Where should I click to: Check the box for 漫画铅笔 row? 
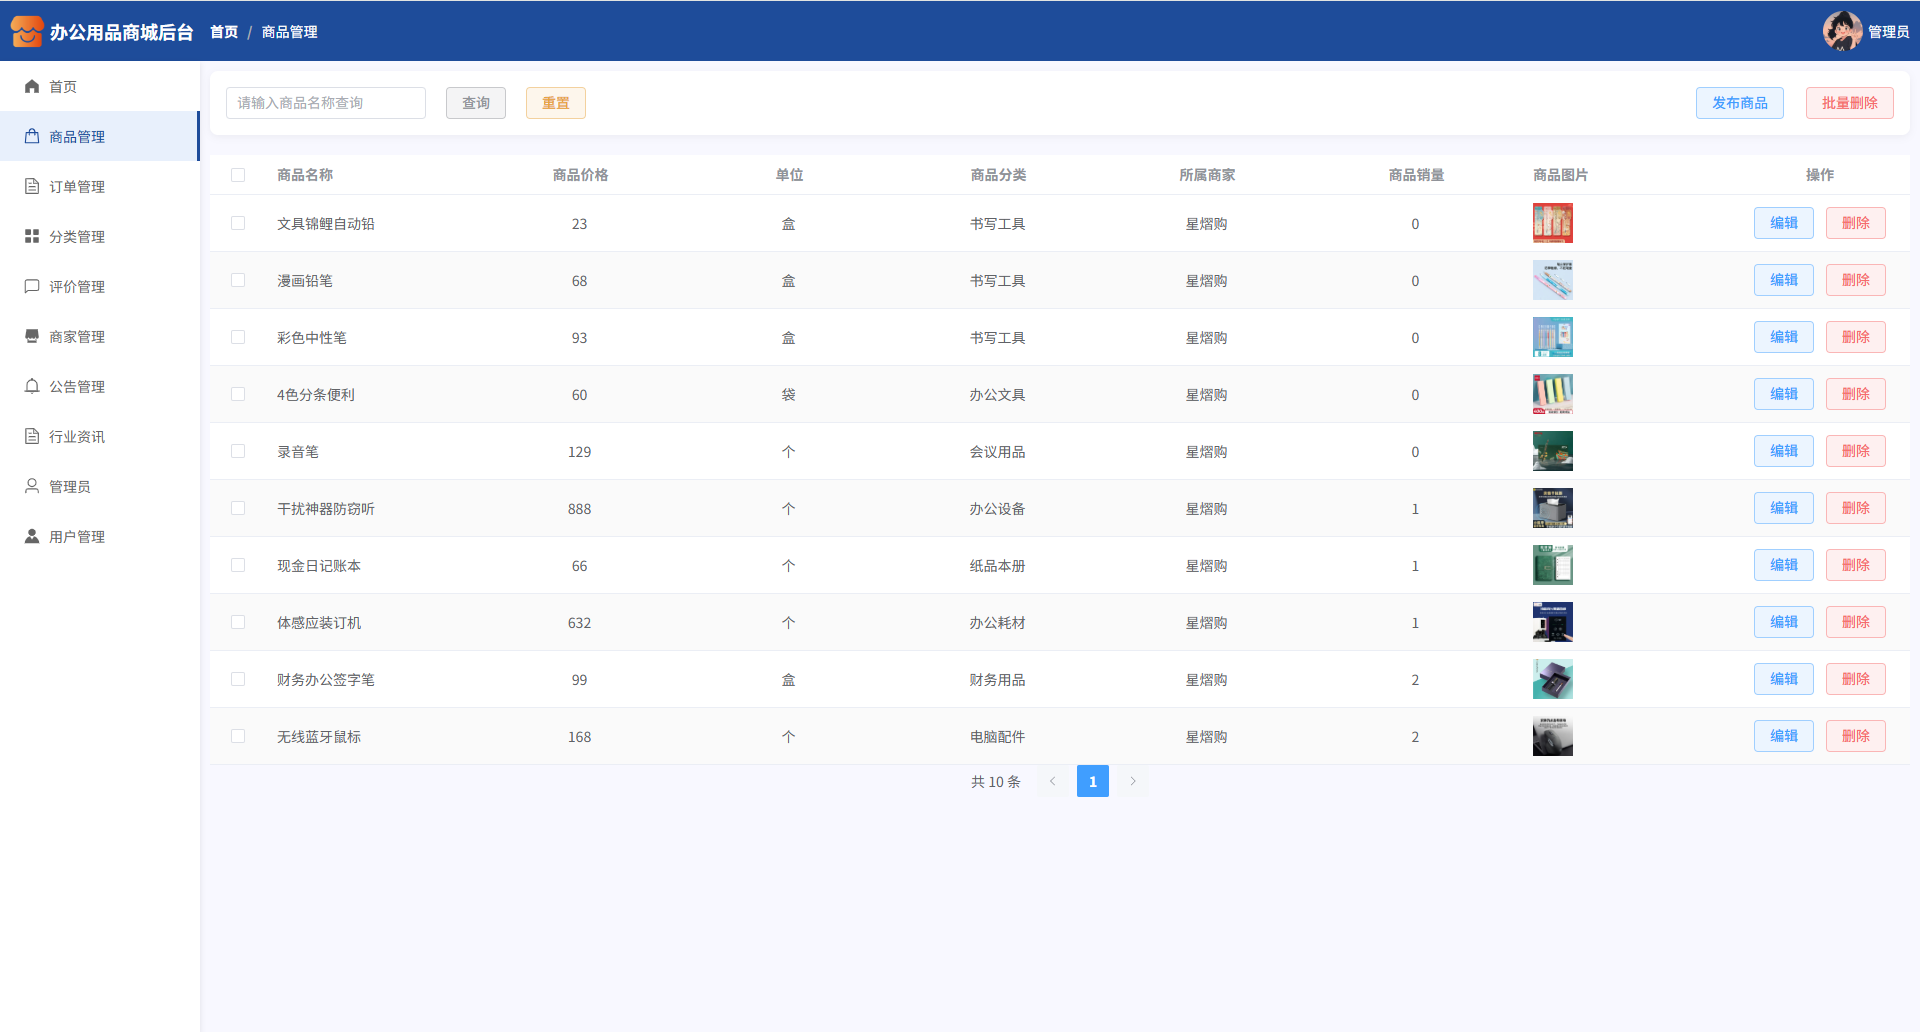click(238, 281)
